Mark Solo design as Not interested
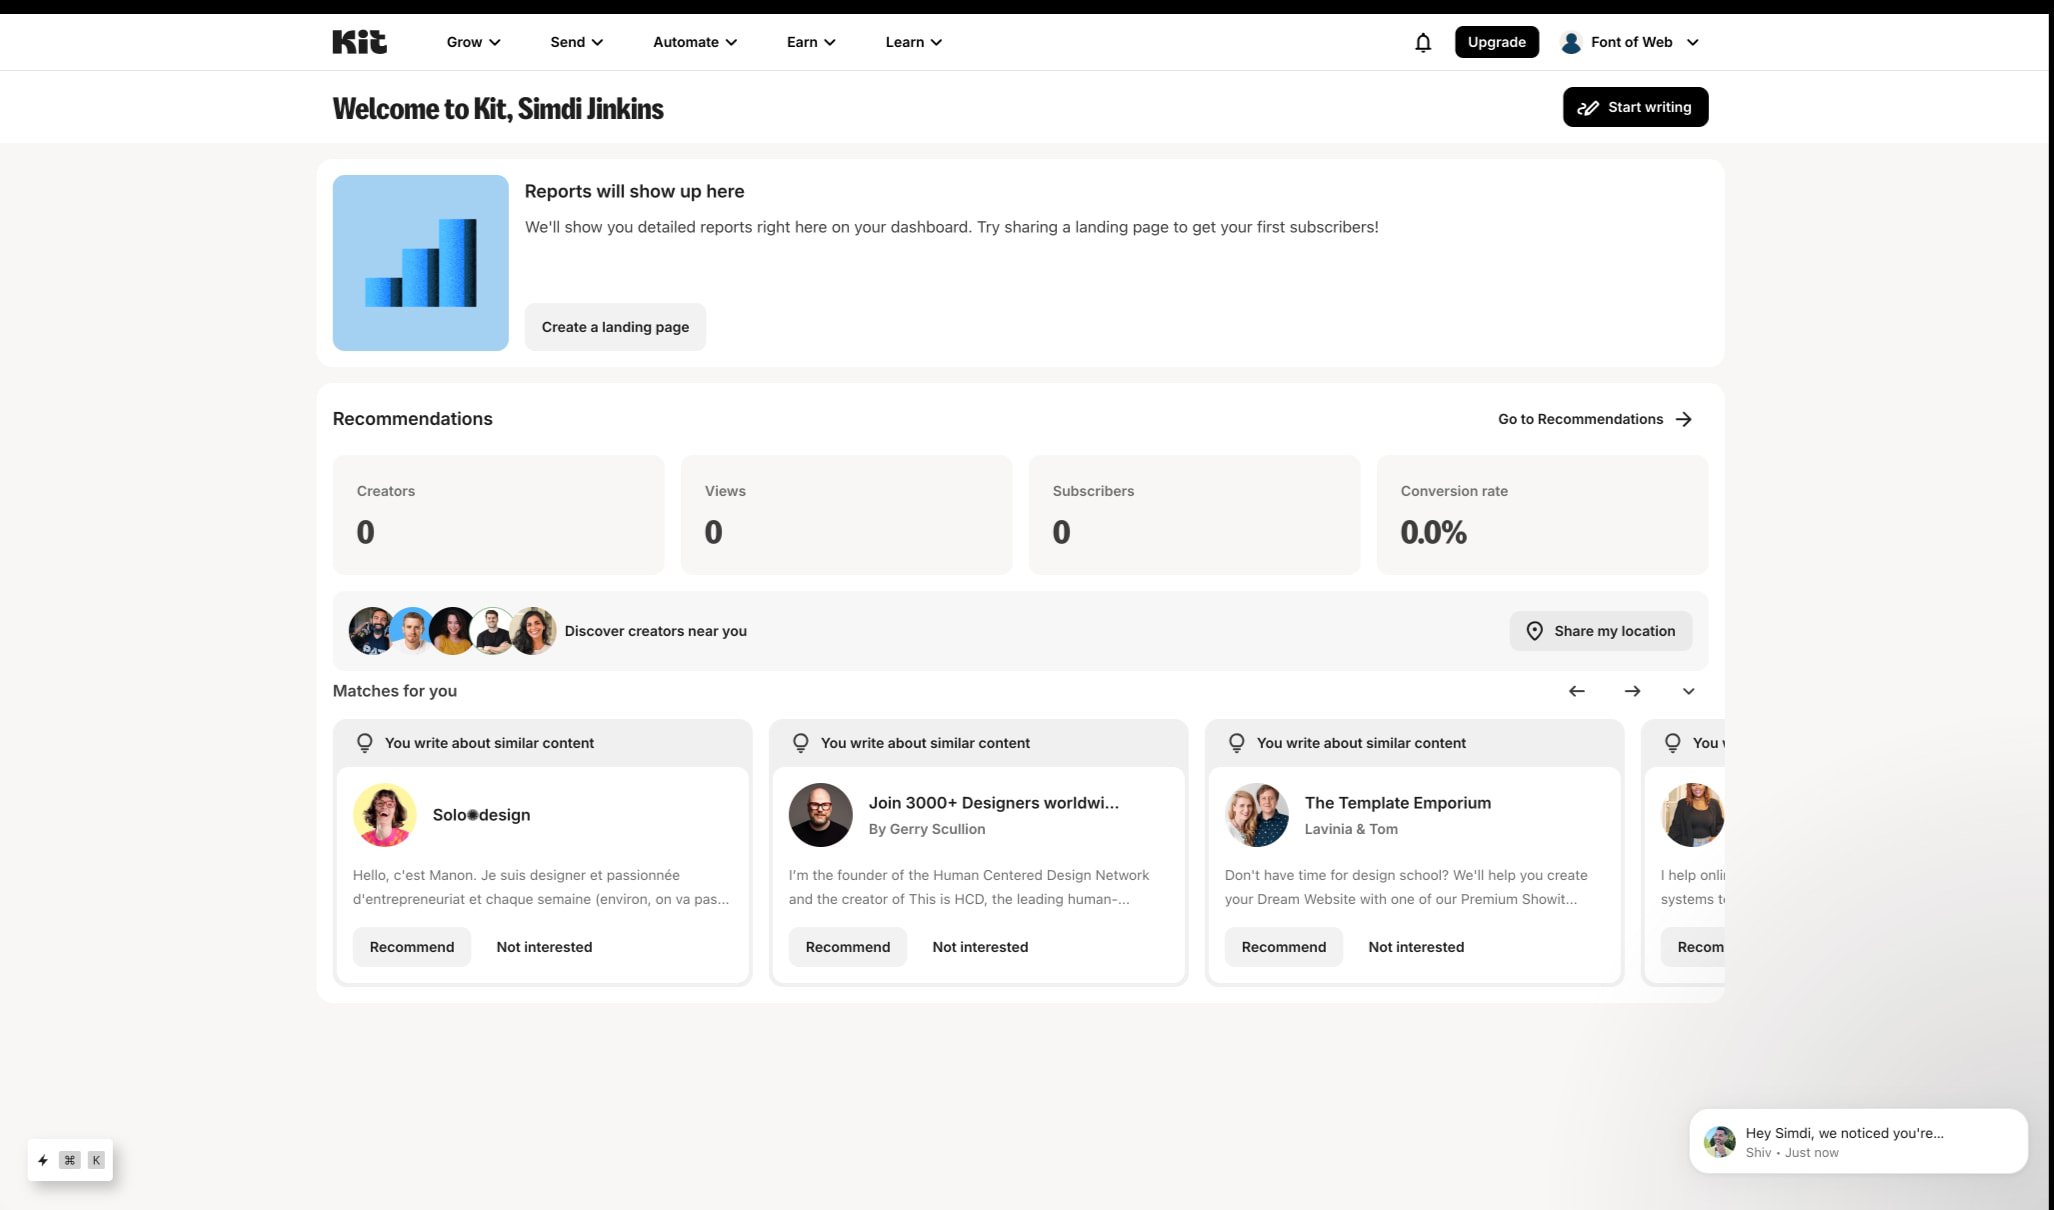 point(544,947)
